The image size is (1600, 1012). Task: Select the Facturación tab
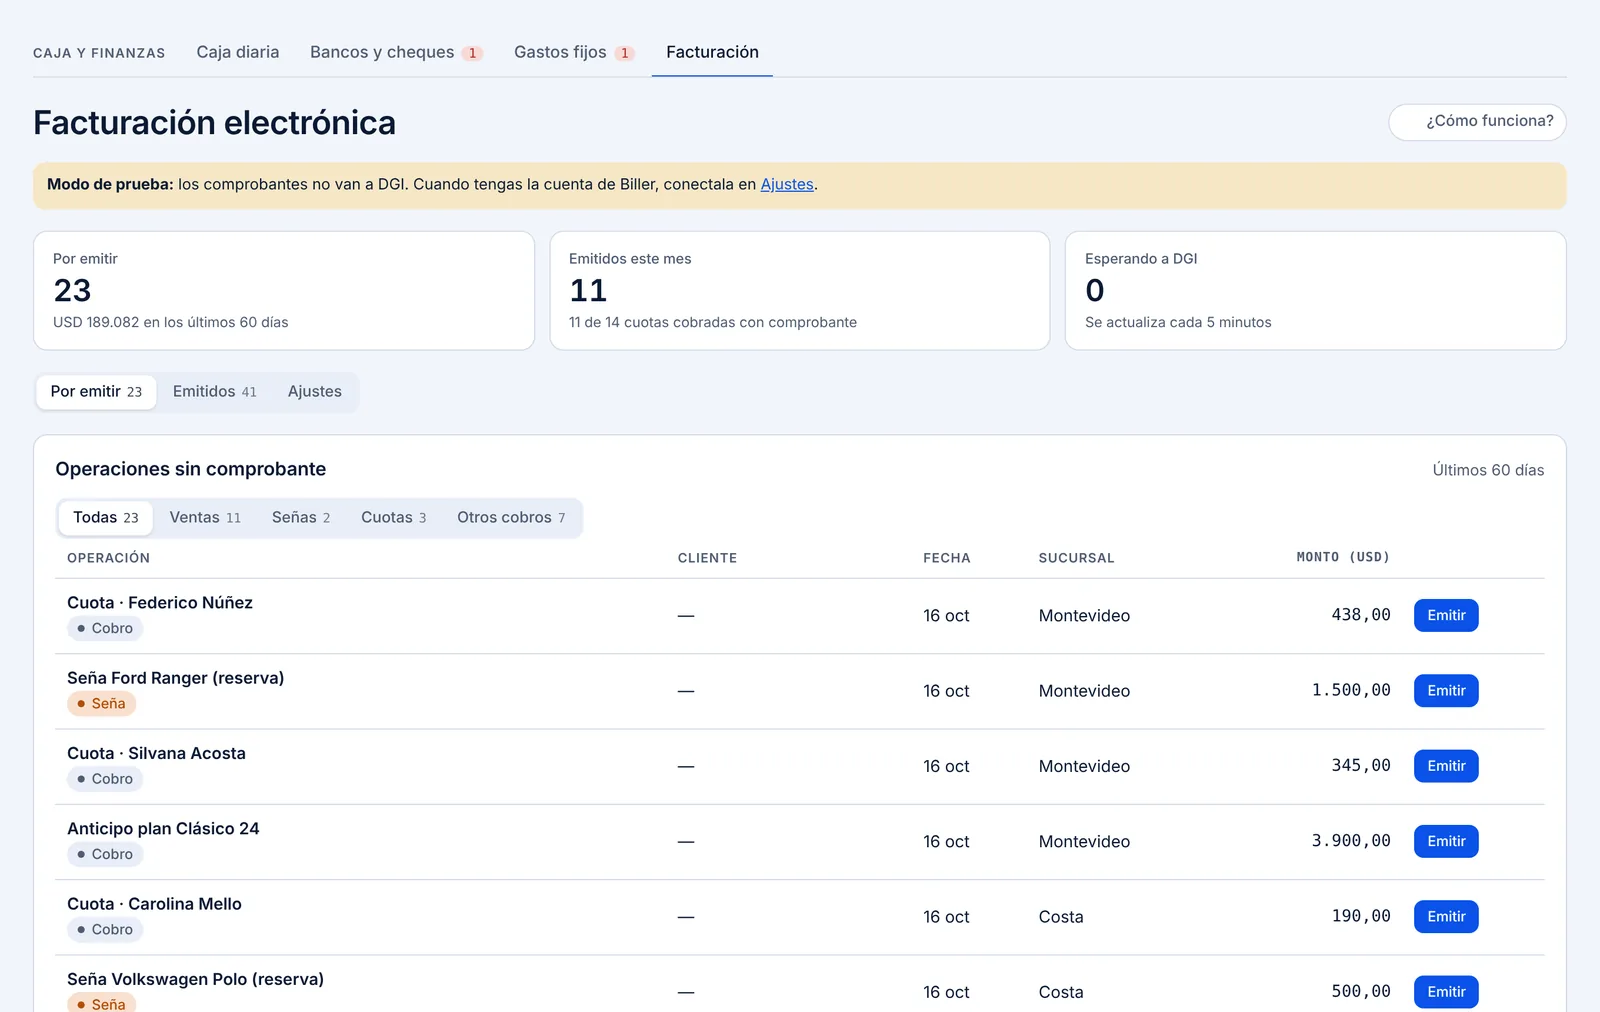(712, 52)
